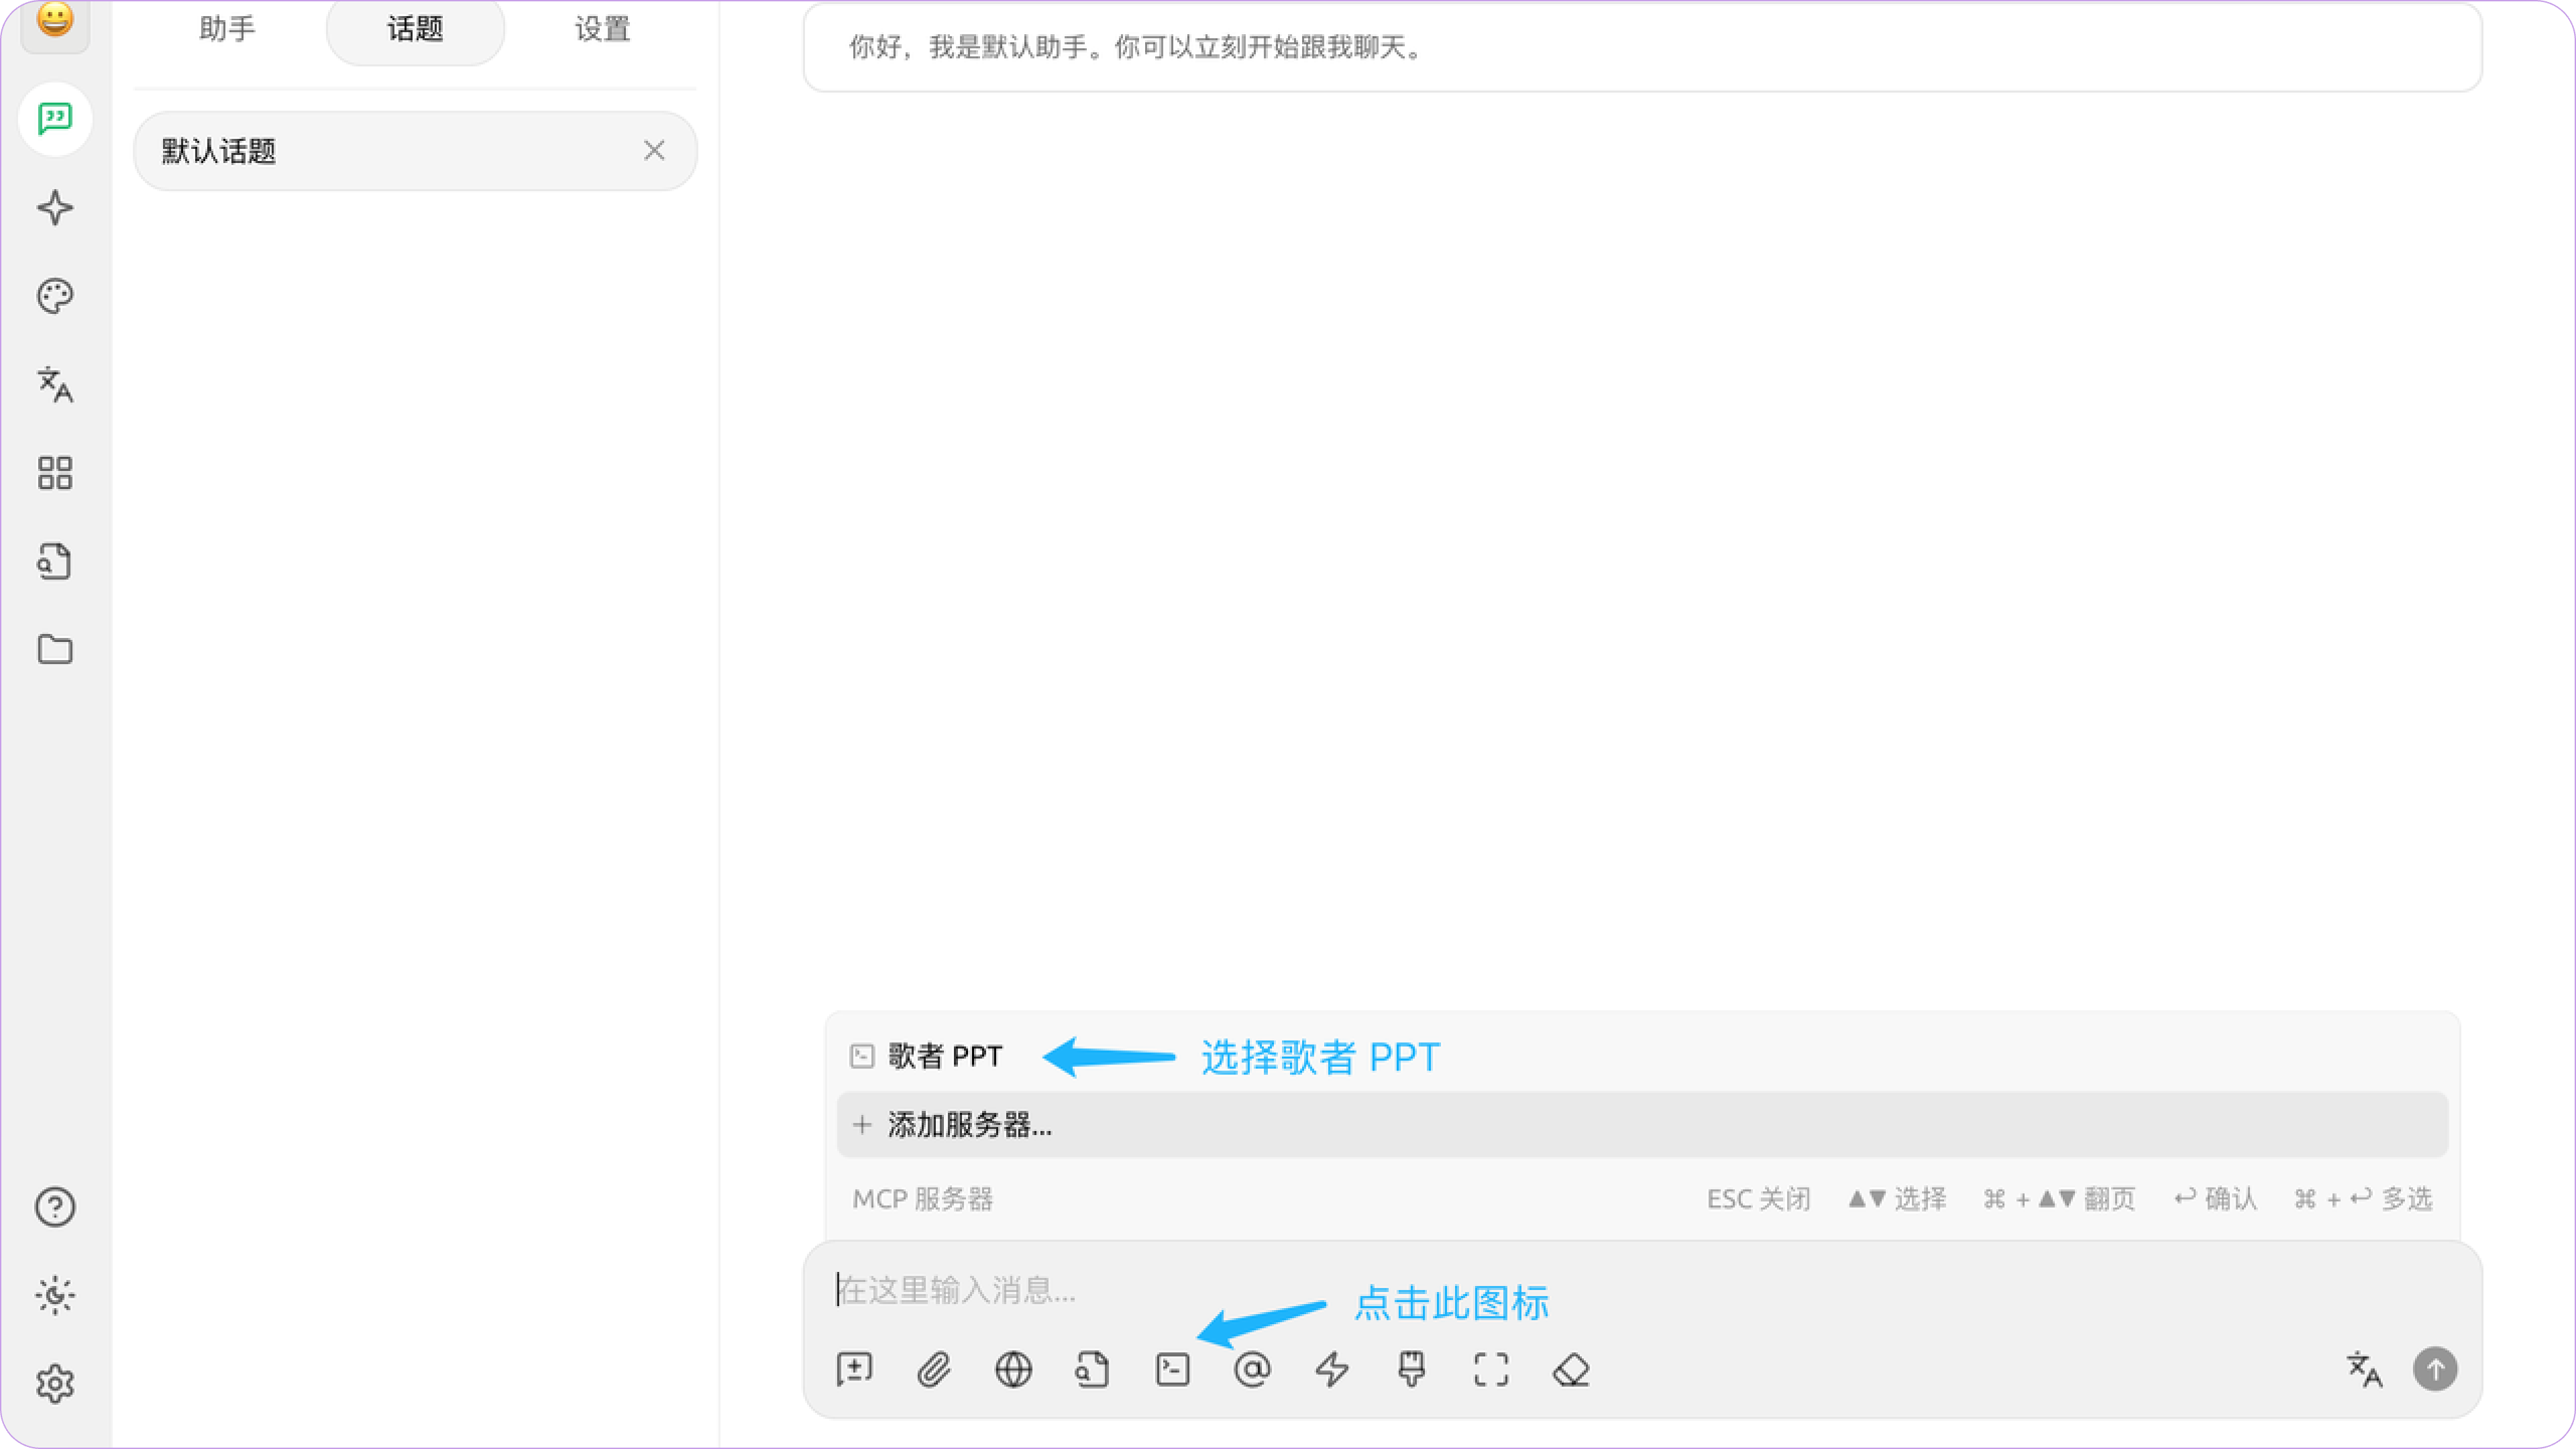This screenshot has height=1449, width=2576.
Task: Toggle the light/dark theme icon
Action: 55,1295
